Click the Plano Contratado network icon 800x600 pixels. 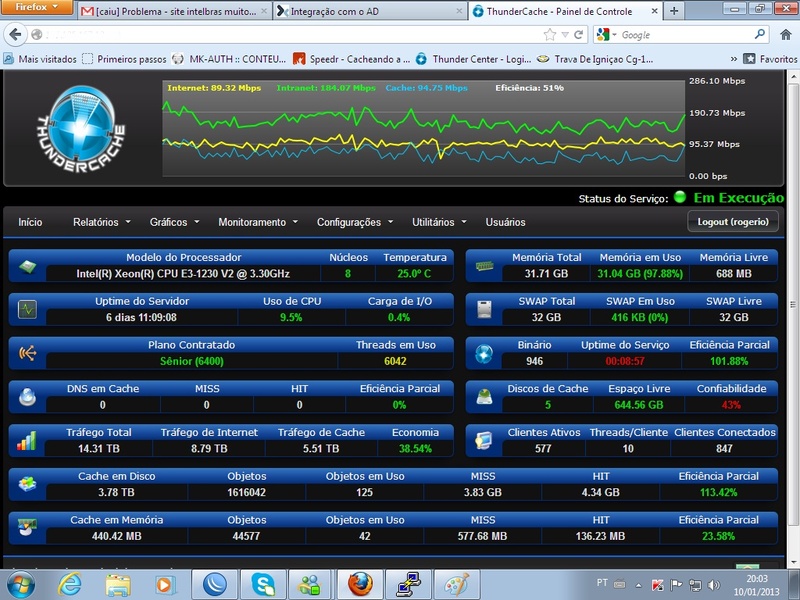[28, 353]
